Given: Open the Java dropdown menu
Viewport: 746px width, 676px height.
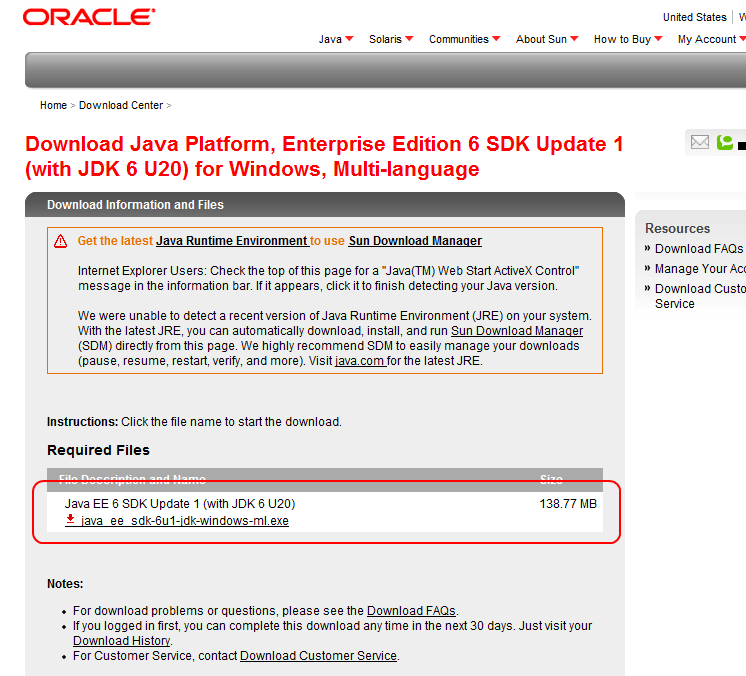Looking at the screenshot, I should click(x=336, y=39).
